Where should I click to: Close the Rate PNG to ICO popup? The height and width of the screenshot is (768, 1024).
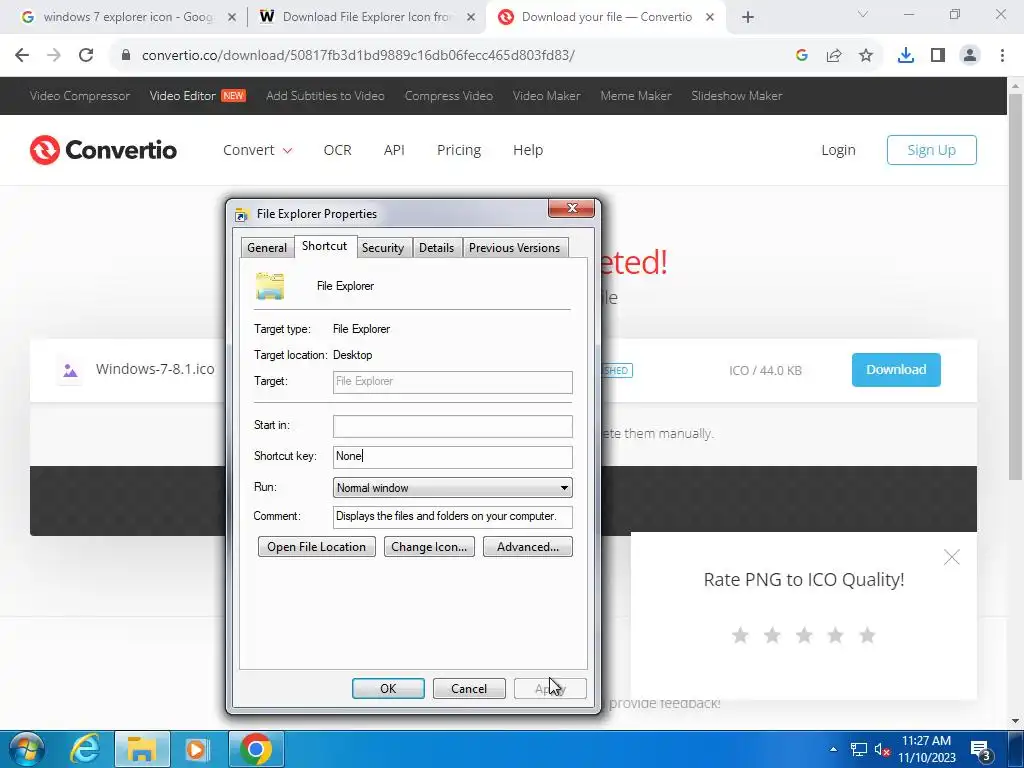click(952, 557)
